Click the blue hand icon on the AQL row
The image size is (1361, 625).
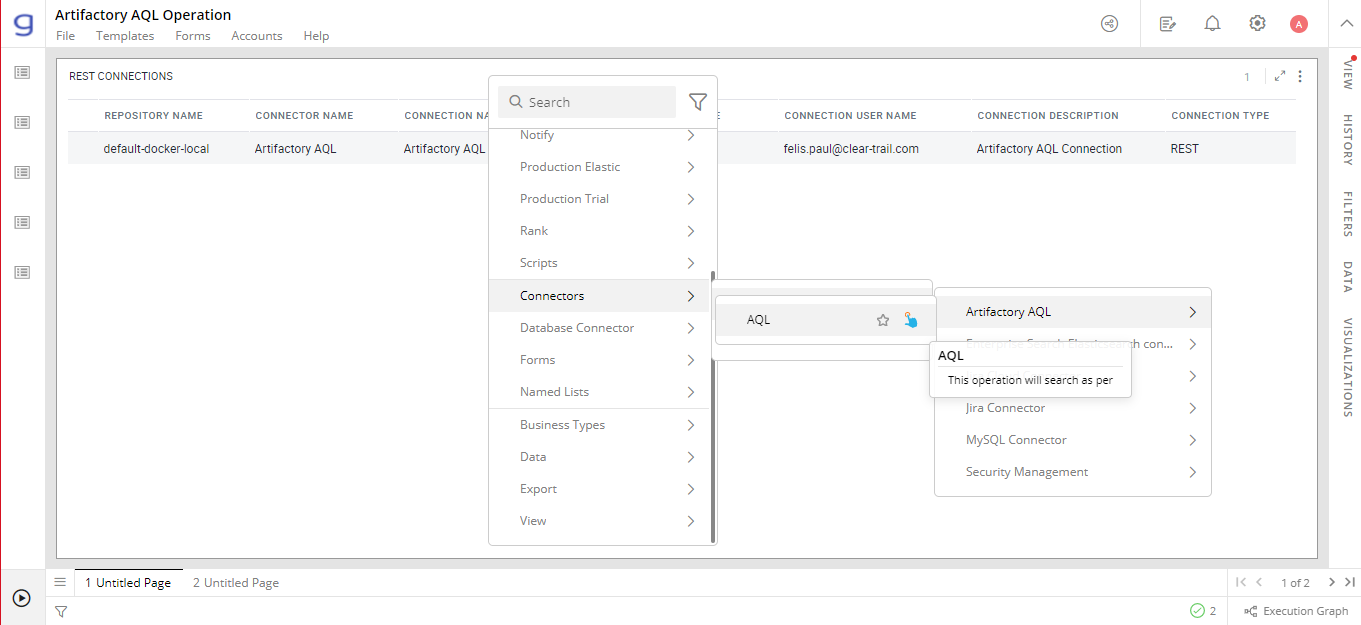[x=910, y=320]
